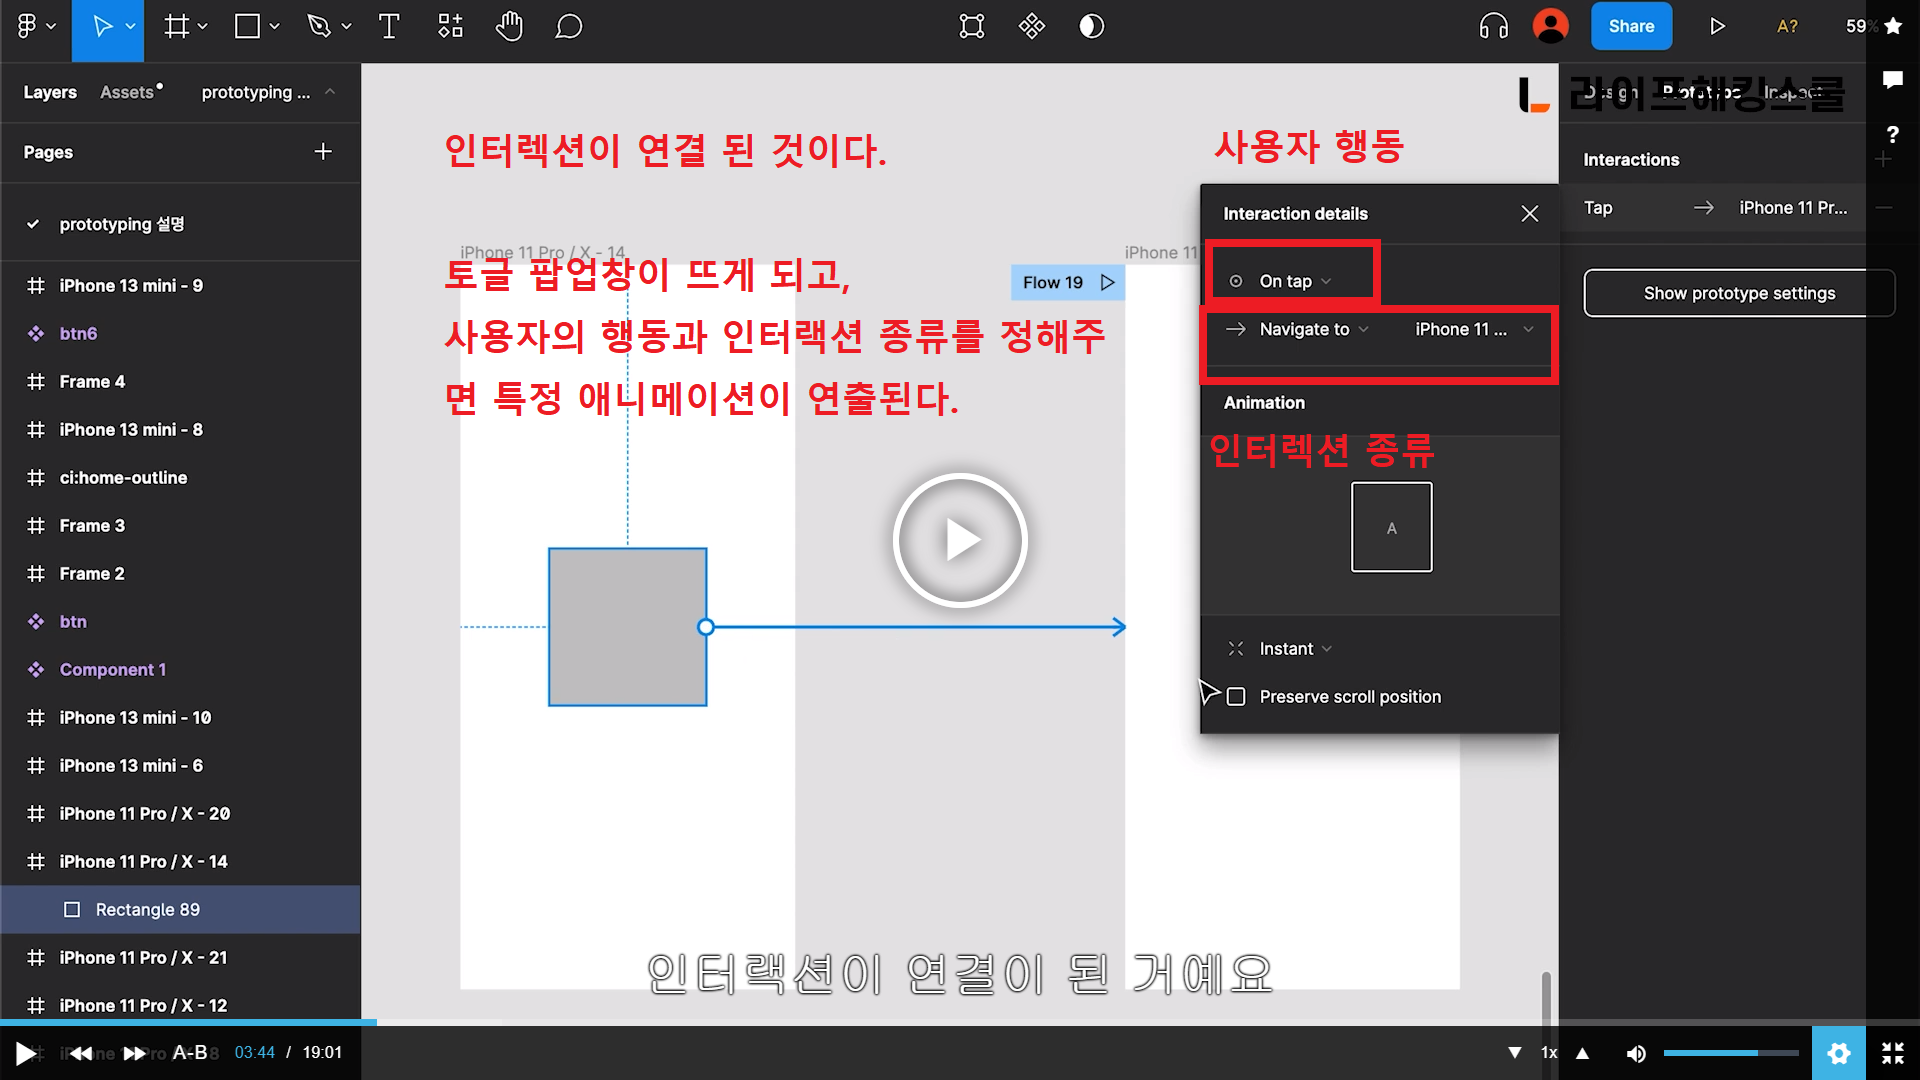Select the Hand tool
The width and height of the screenshot is (1920, 1080).
point(509,27)
